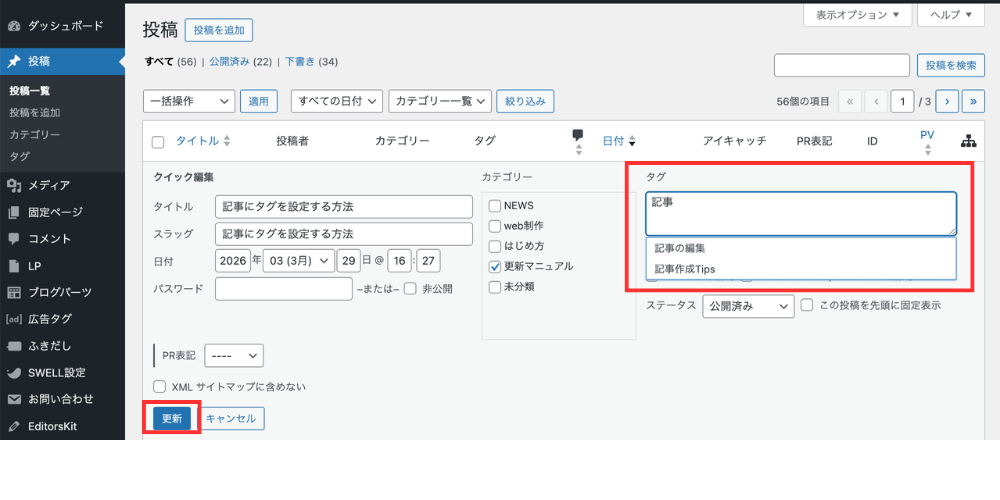The width and height of the screenshot is (1000, 500).
Task: Open お問い合わせ in the sidebar
Action: (x=60, y=399)
